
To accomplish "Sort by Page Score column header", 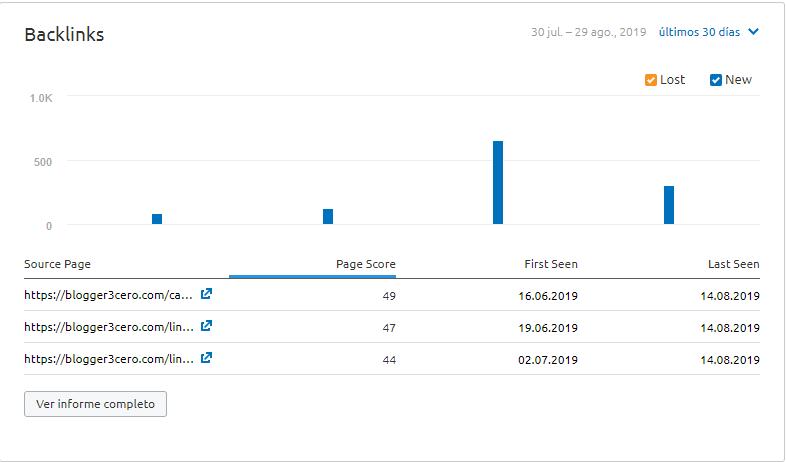I will [x=365, y=264].
